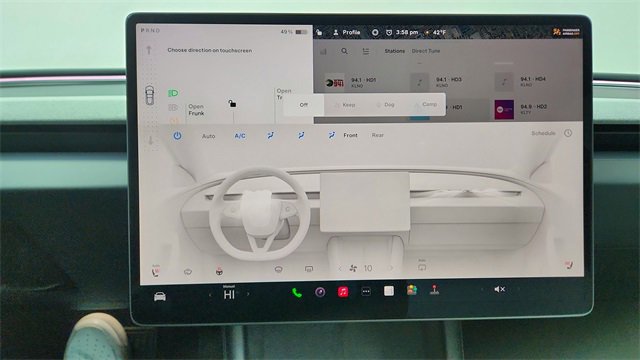Image resolution: width=640 pixels, height=360 pixels.
Task: Decrease fan speed with left arrow
Action: coord(340,268)
